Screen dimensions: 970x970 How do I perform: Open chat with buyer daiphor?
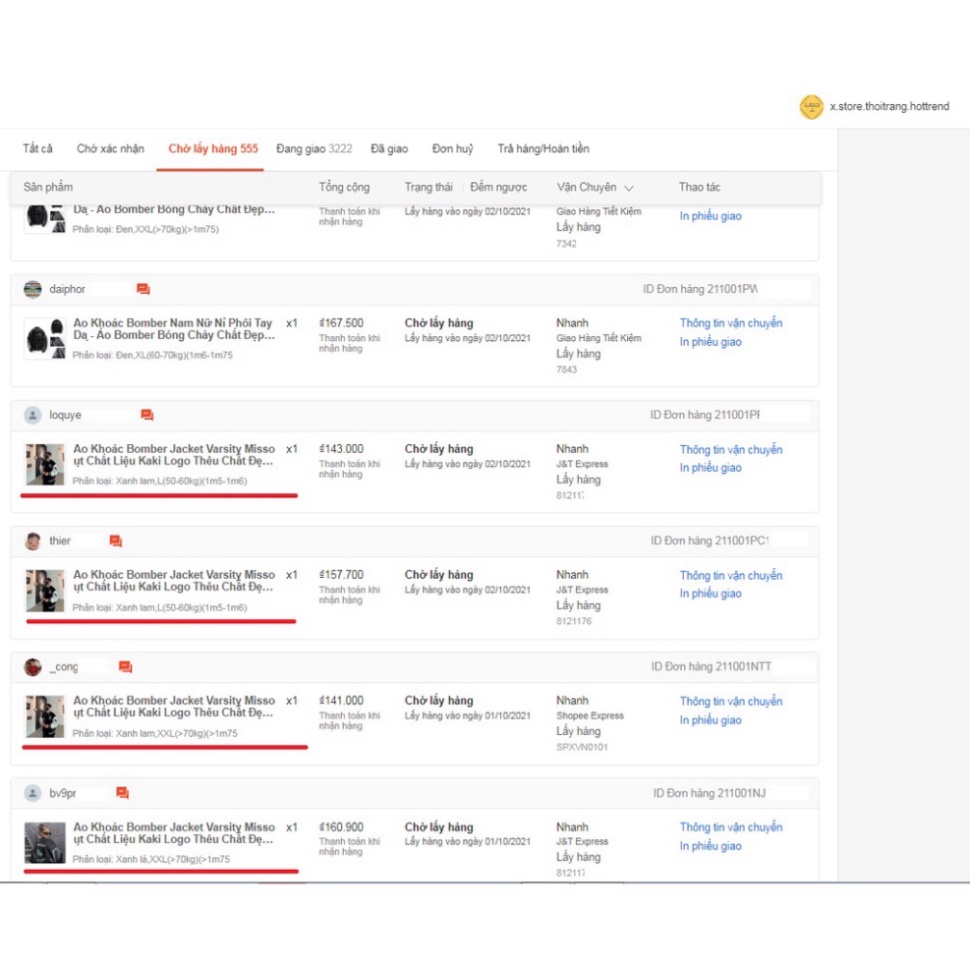[143, 289]
